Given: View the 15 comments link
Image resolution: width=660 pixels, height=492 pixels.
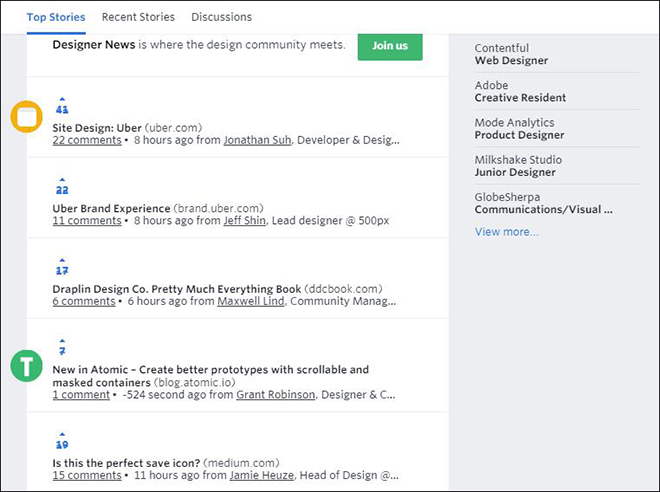Looking at the screenshot, I should tap(87, 475).
